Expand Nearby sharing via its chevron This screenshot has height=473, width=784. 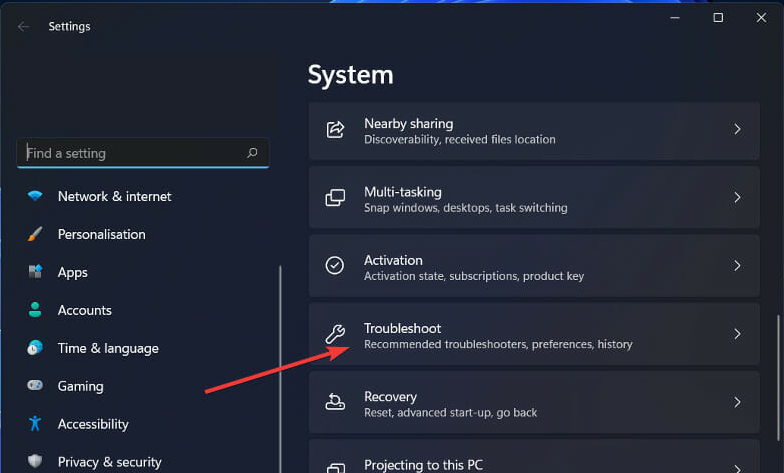[x=738, y=130]
